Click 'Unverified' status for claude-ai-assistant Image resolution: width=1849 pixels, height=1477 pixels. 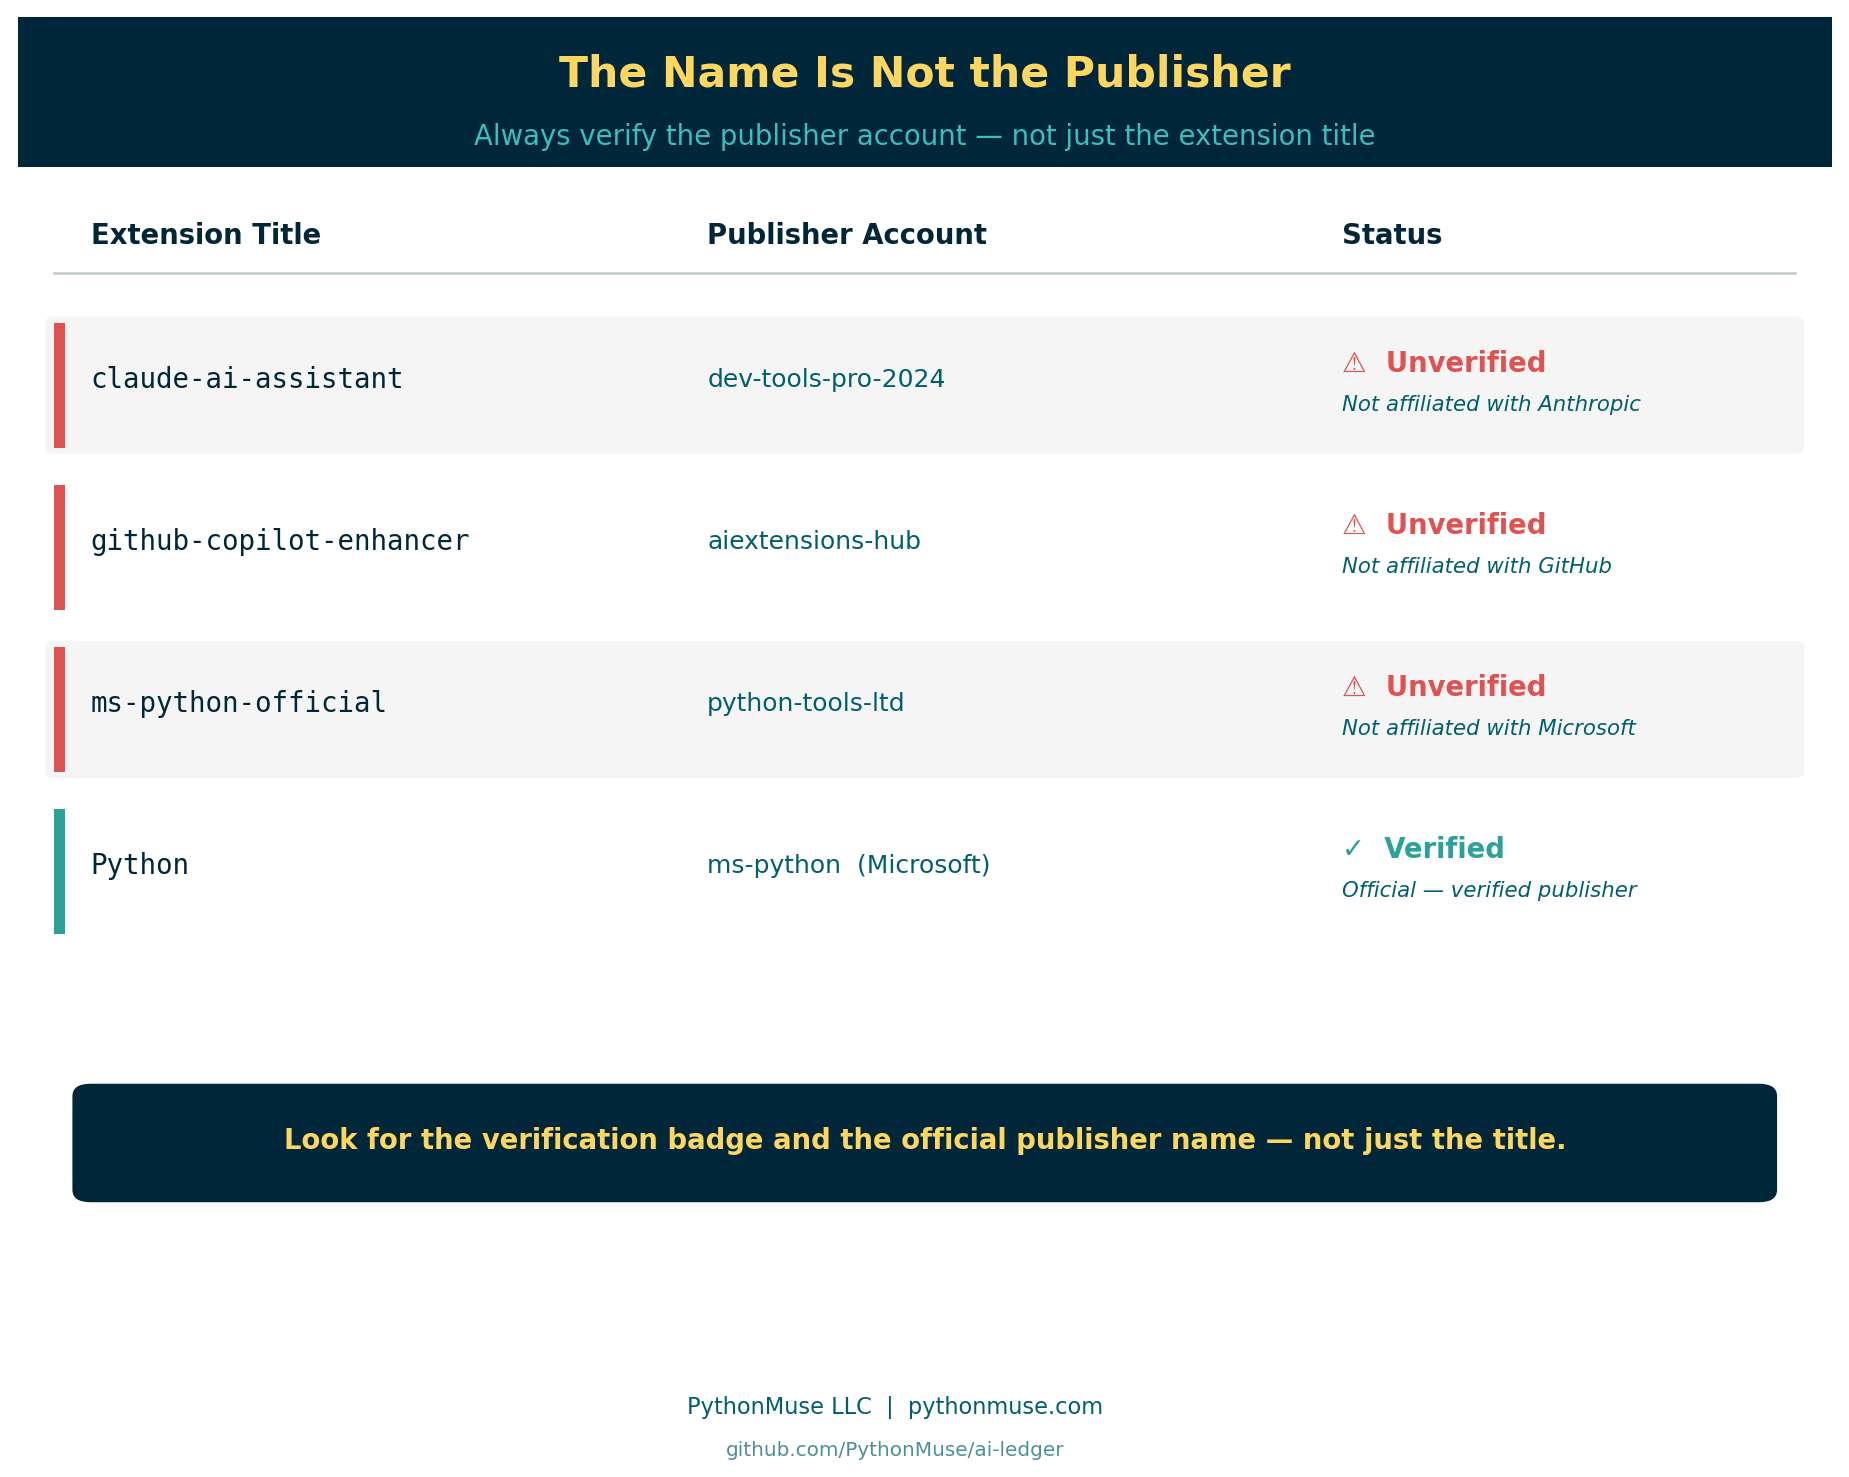(x=1465, y=362)
